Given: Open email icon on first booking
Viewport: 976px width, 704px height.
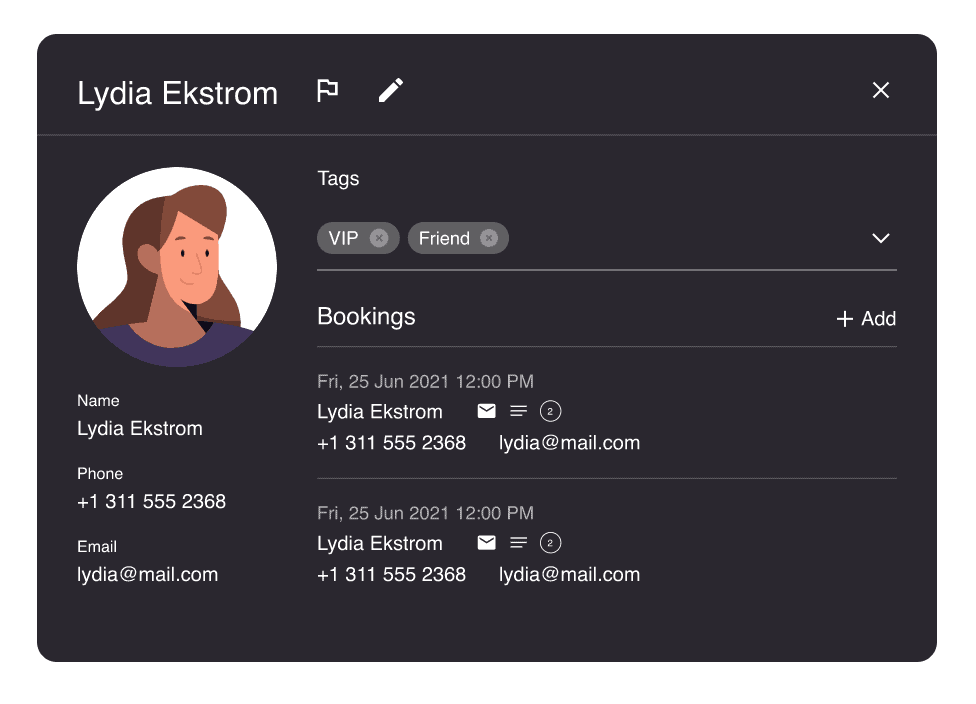Looking at the screenshot, I should tap(487, 411).
